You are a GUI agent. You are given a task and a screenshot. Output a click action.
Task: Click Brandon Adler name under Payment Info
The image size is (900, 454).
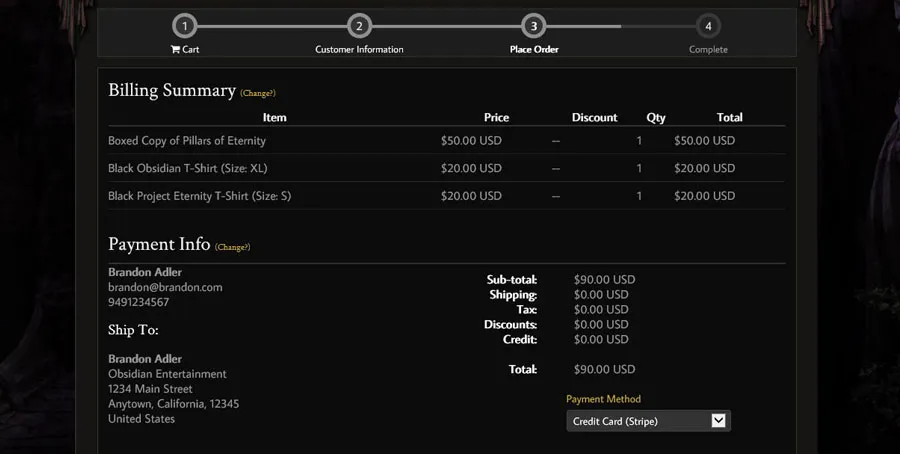point(145,272)
